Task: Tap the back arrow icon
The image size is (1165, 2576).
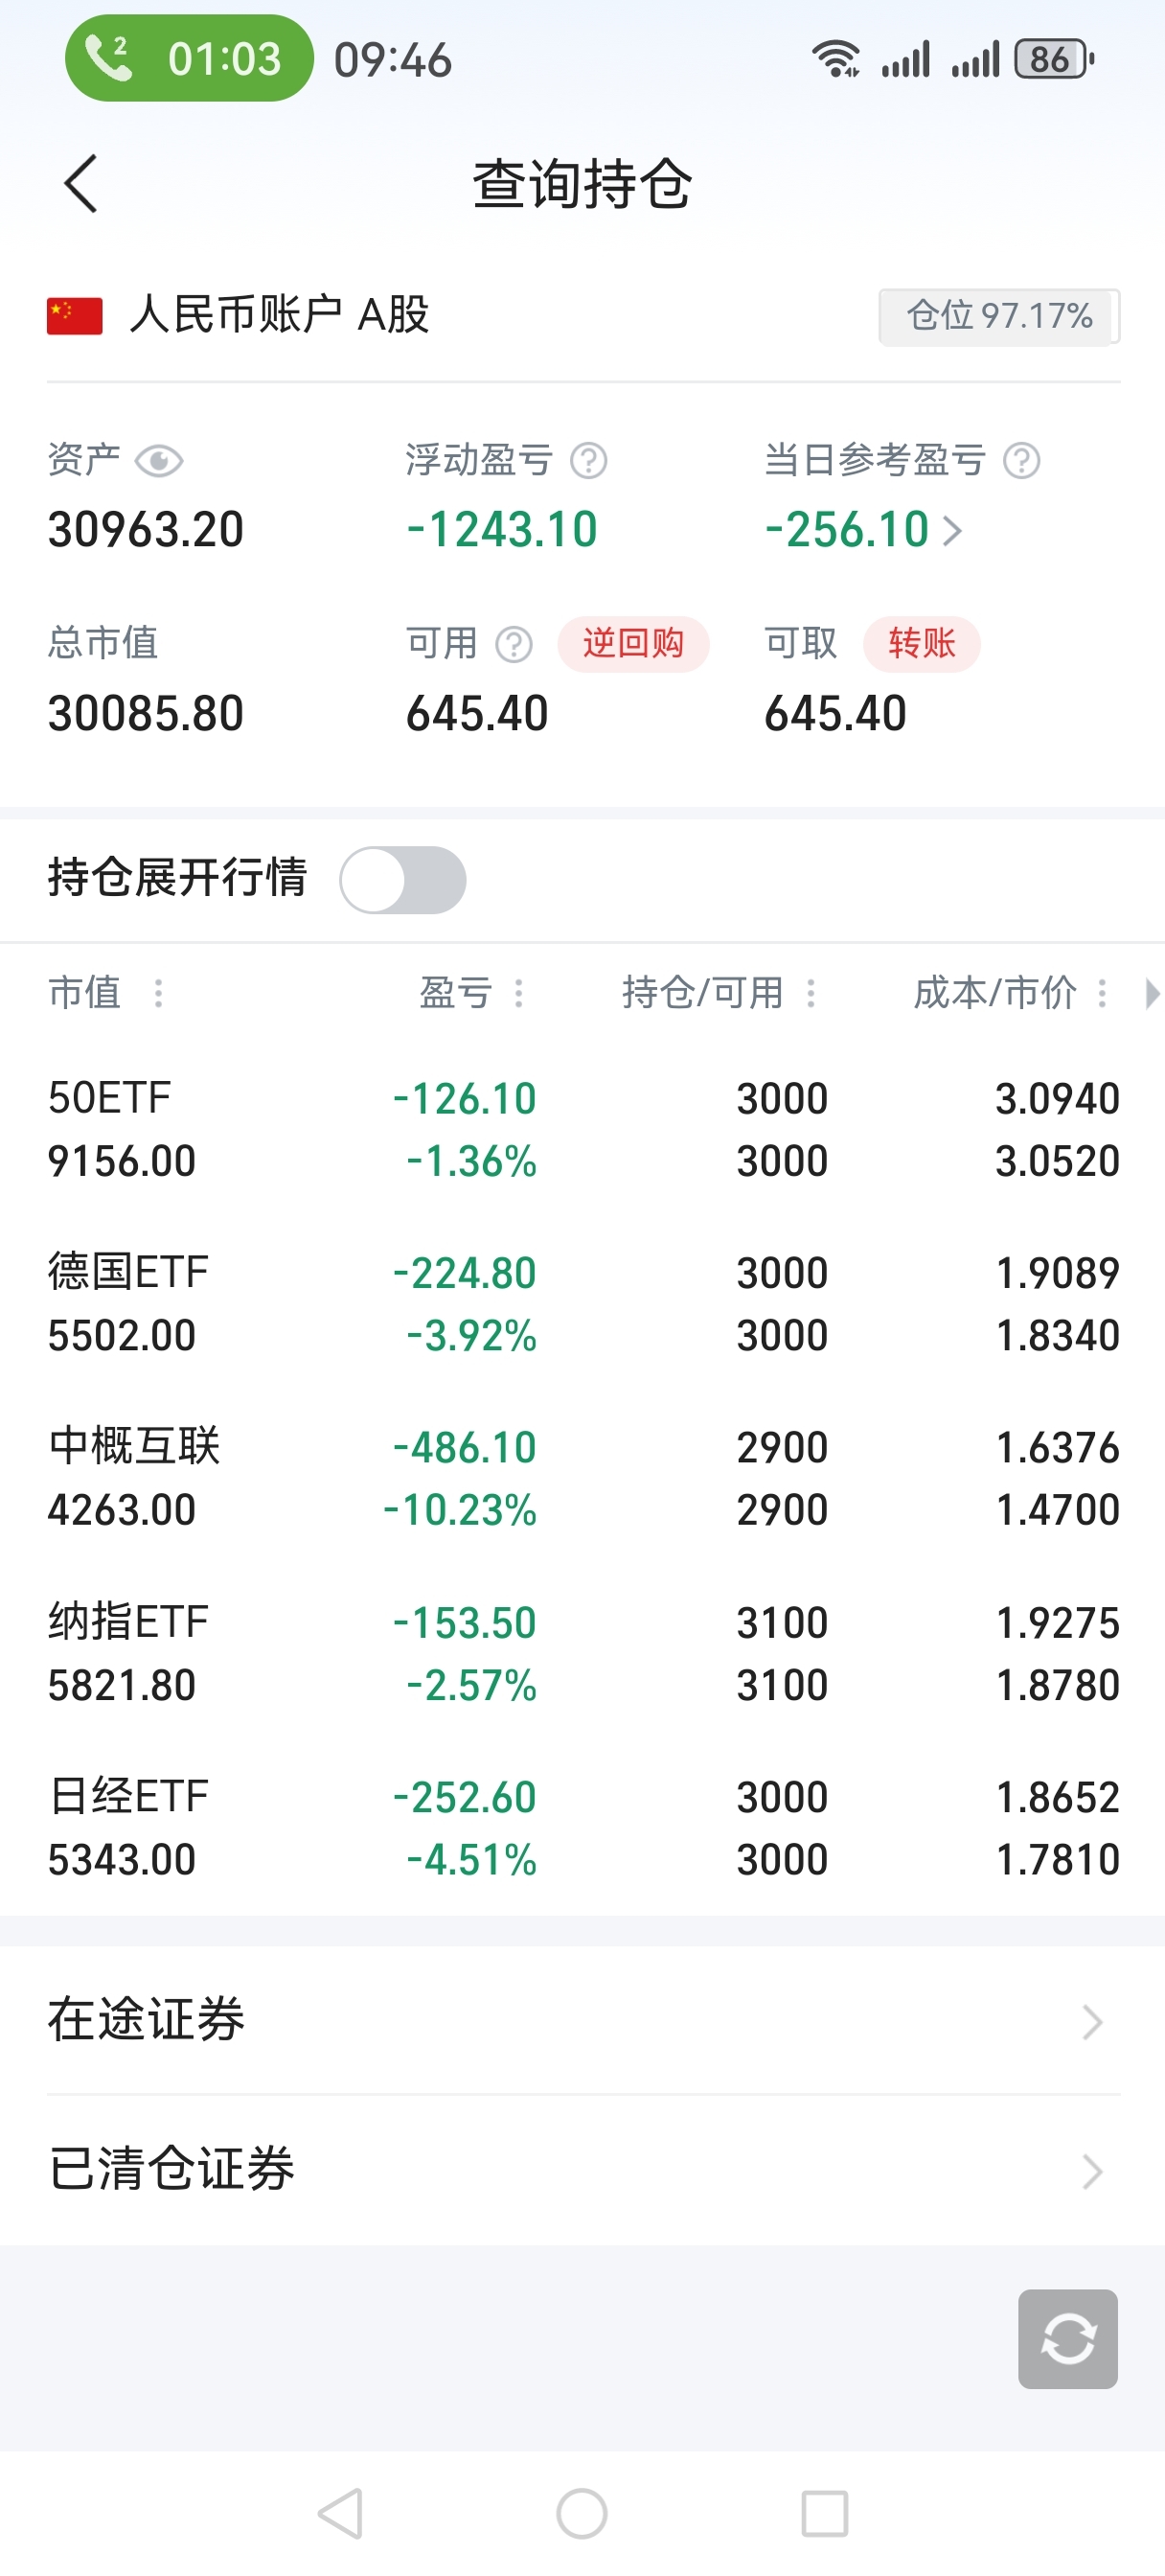Action: tap(81, 184)
